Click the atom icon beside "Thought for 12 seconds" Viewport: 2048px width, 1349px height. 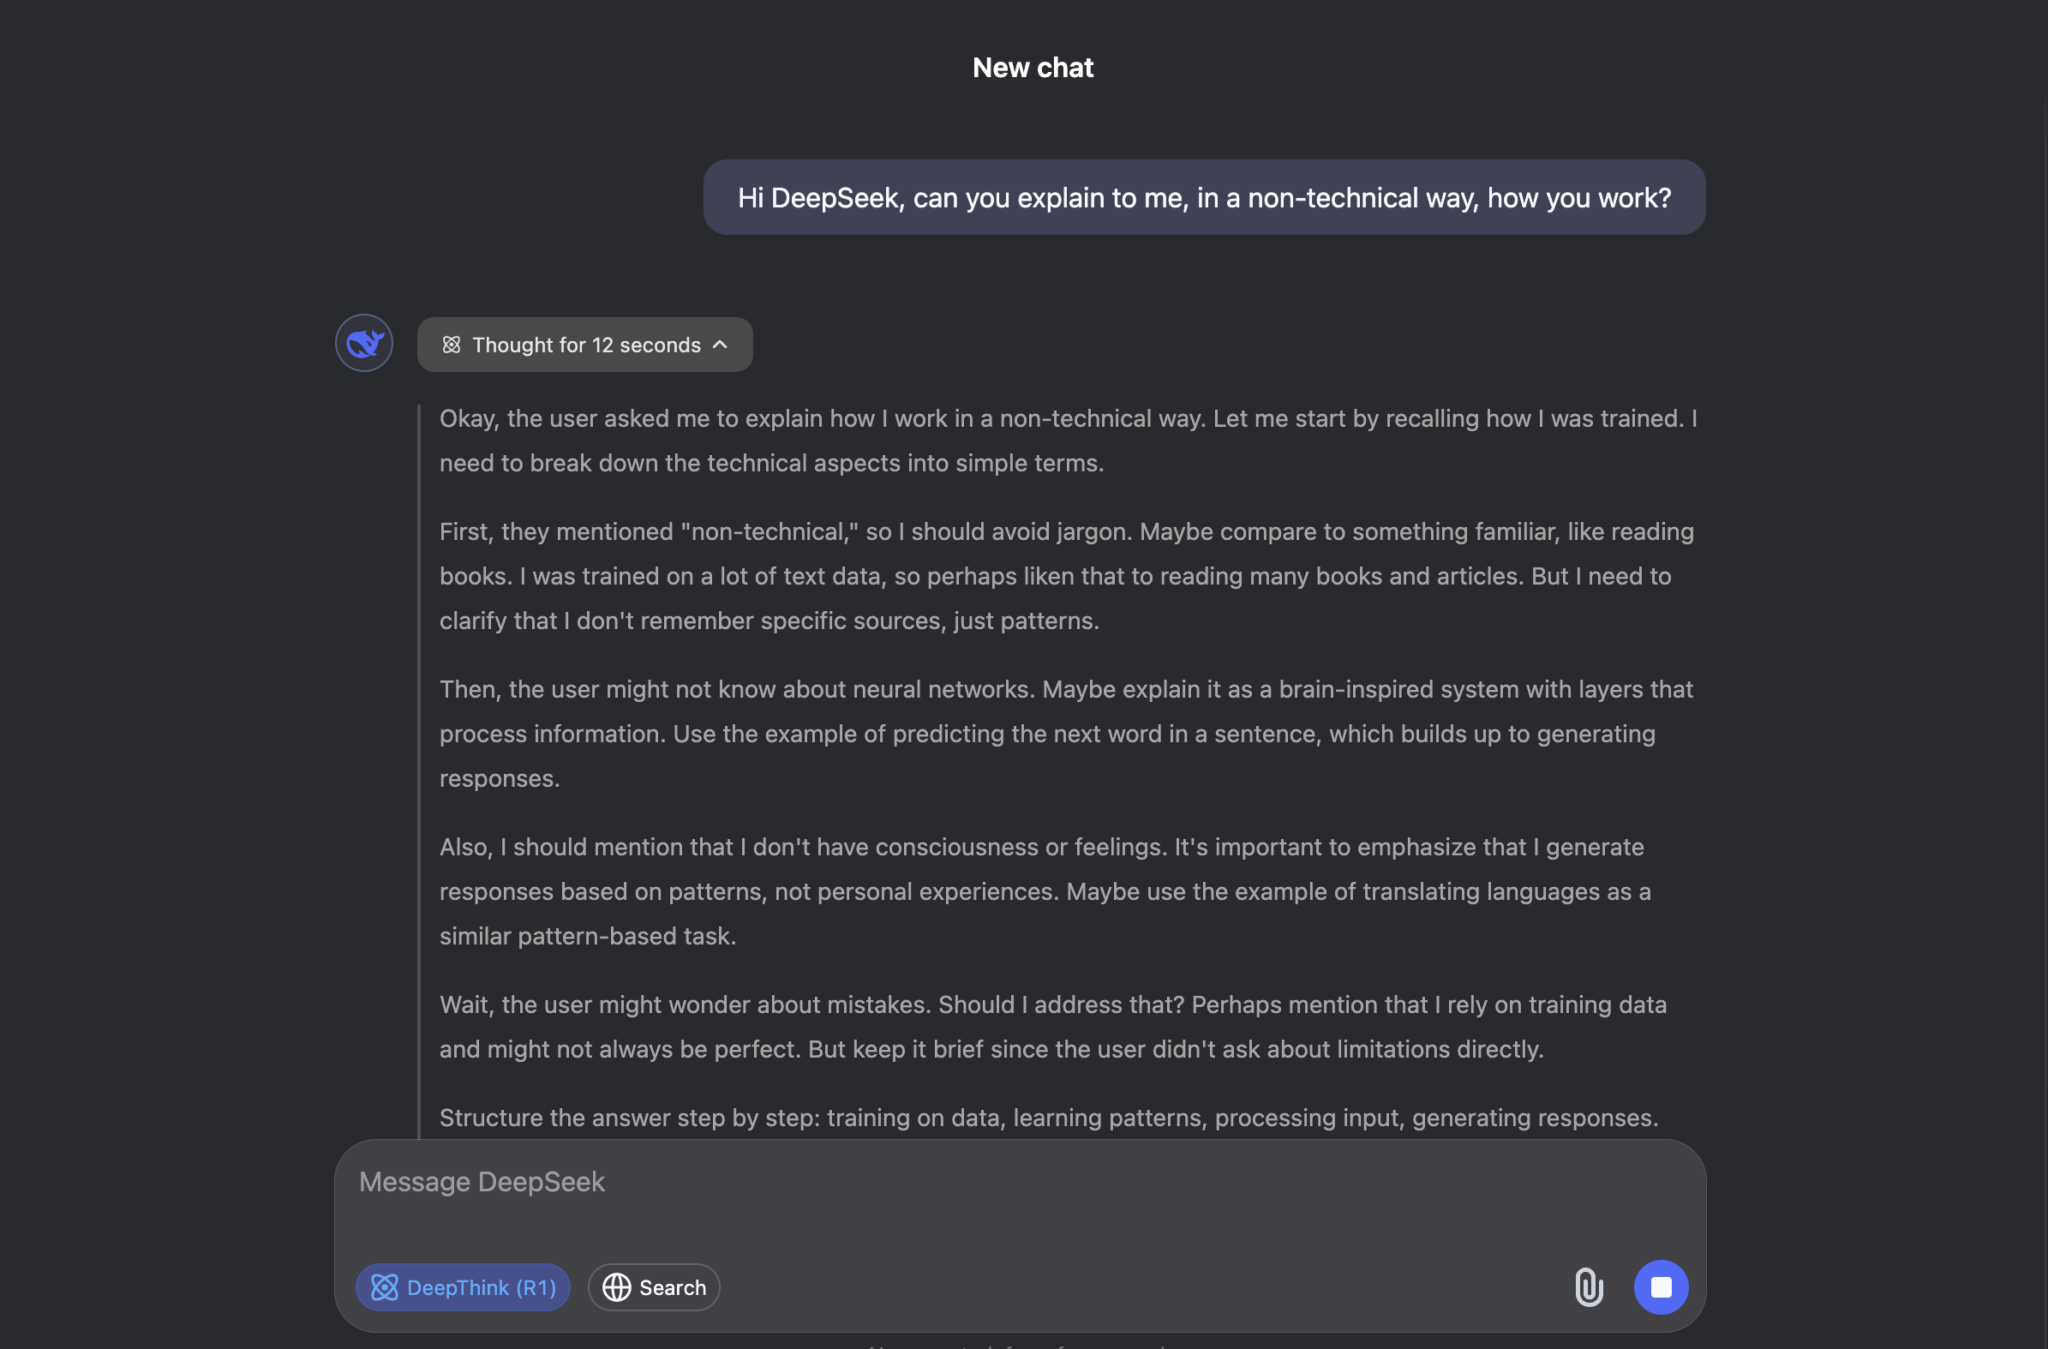(453, 344)
